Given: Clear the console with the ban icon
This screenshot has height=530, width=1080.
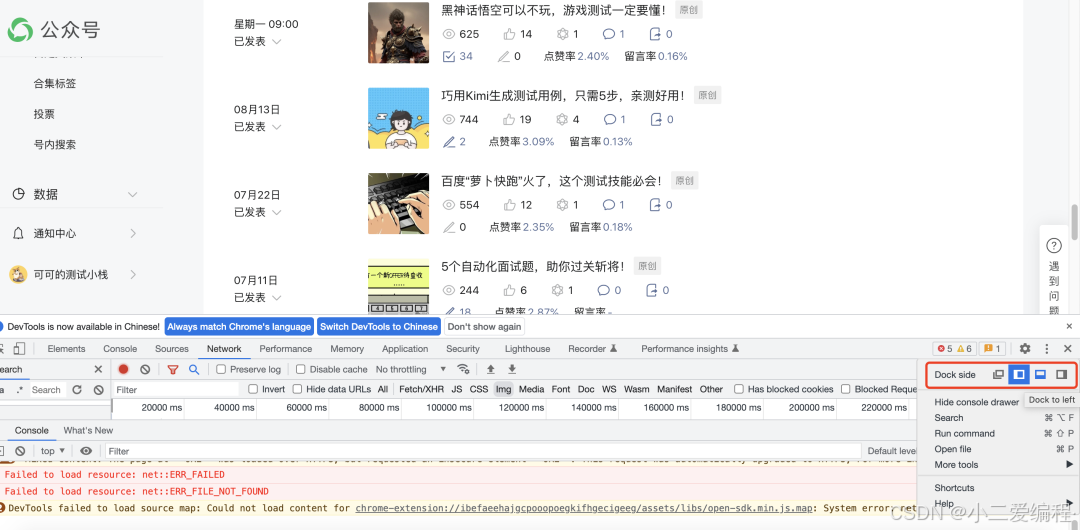Looking at the screenshot, I should [x=21, y=451].
